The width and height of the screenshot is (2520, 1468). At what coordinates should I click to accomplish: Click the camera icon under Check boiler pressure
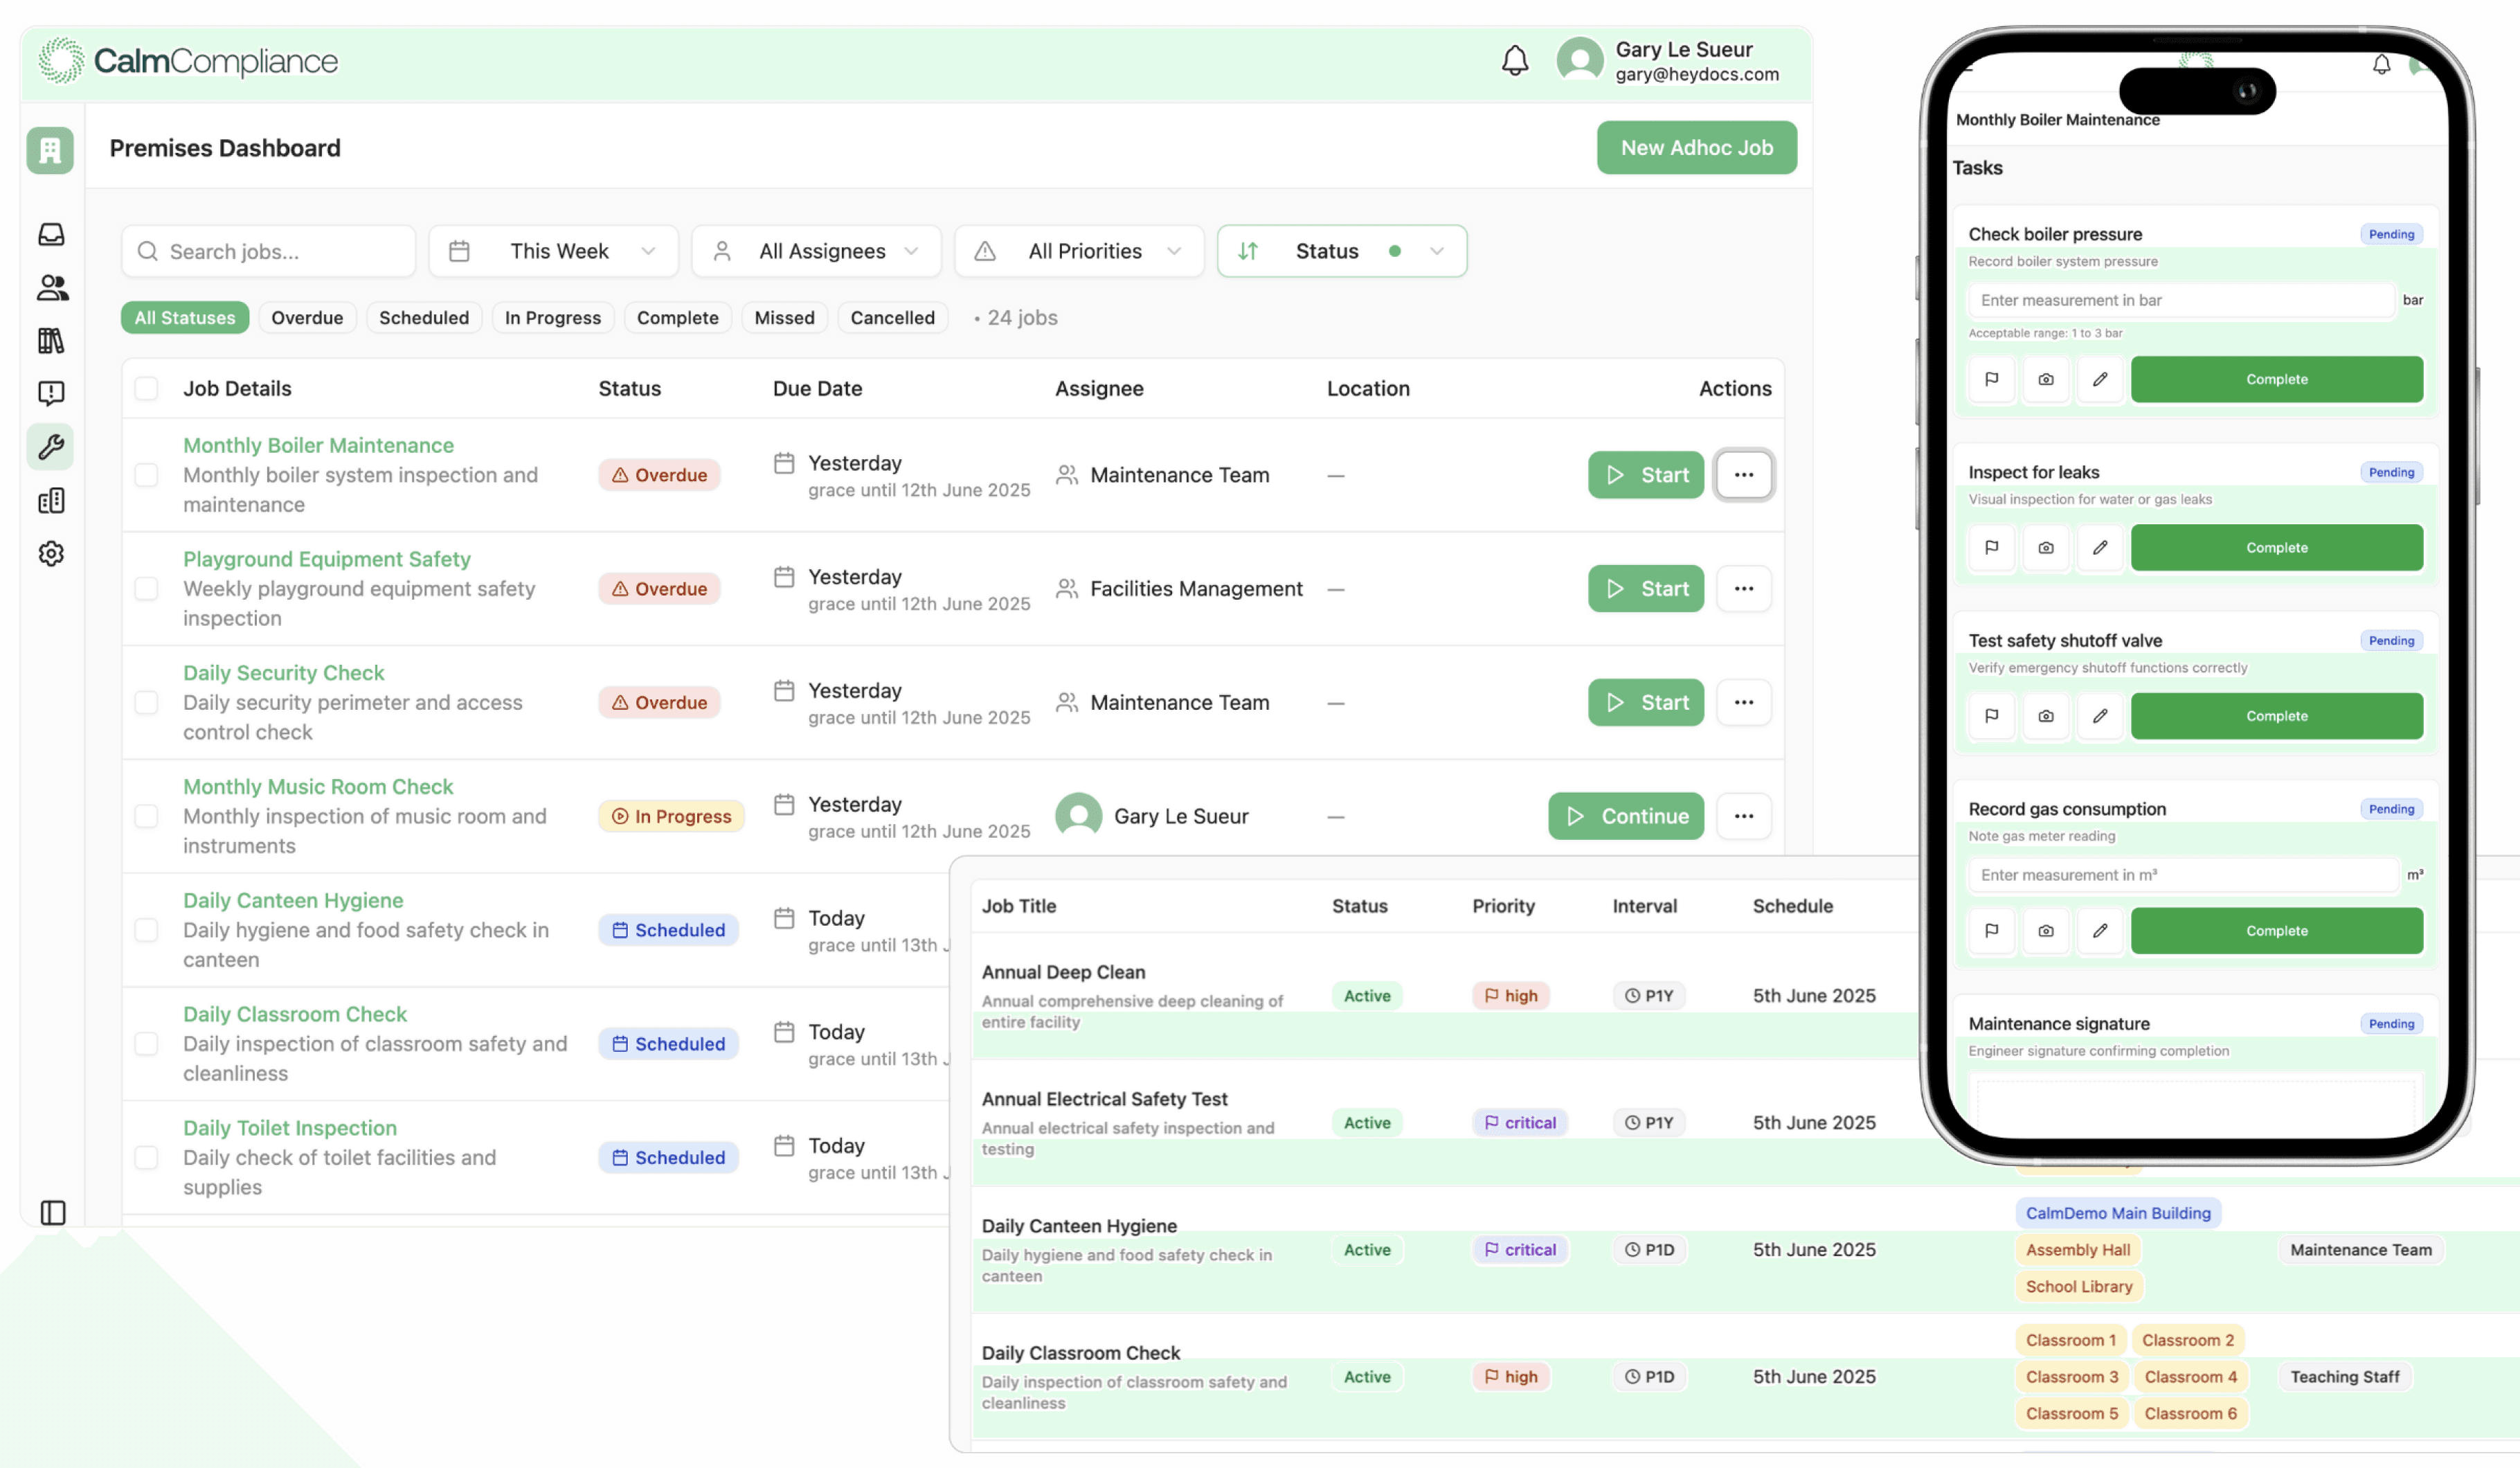click(2046, 380)
